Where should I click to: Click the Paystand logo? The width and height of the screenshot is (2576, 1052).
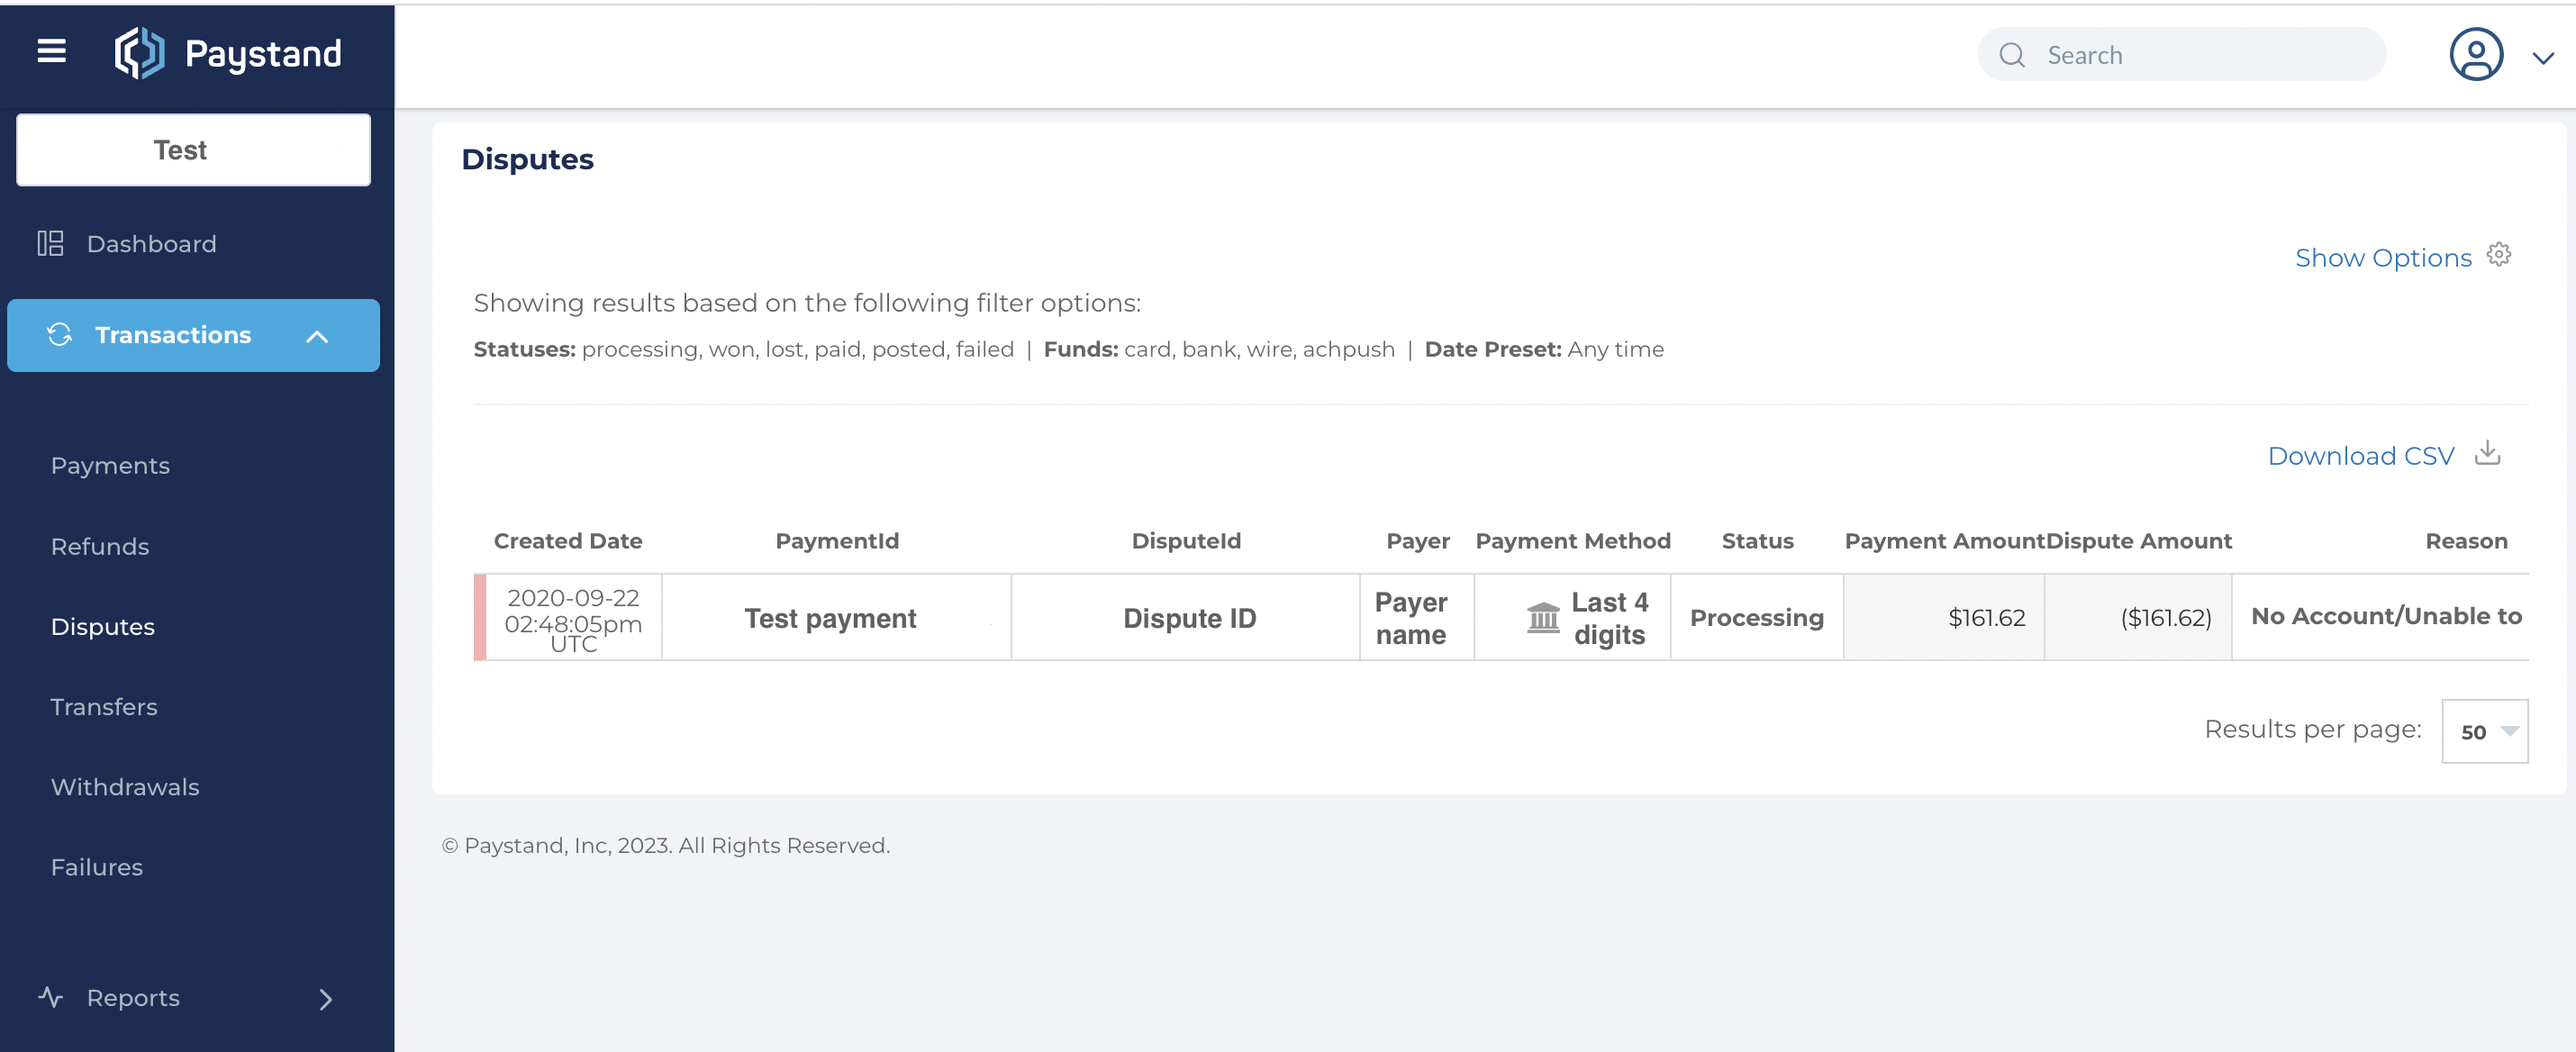[x=228, y=54]
